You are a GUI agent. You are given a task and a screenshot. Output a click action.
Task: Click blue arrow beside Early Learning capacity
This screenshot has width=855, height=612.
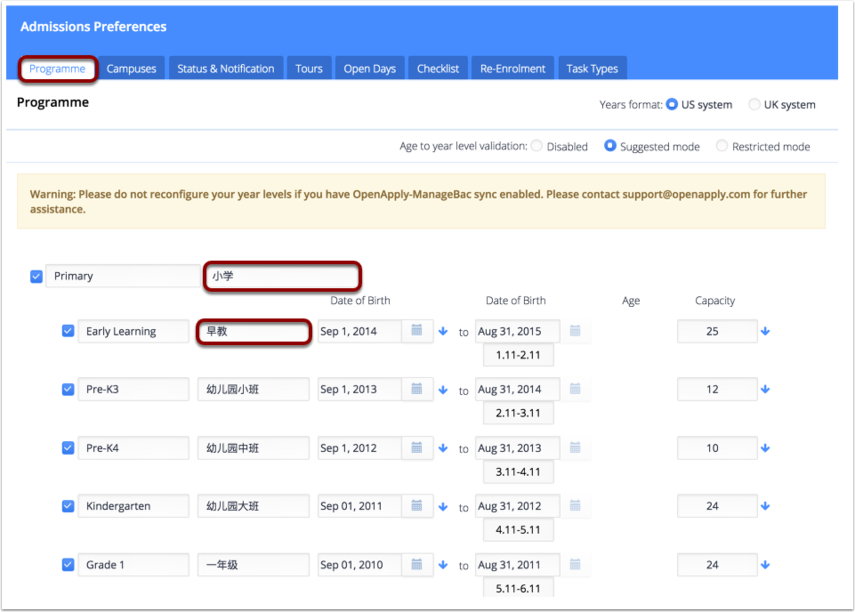(766, 332)
